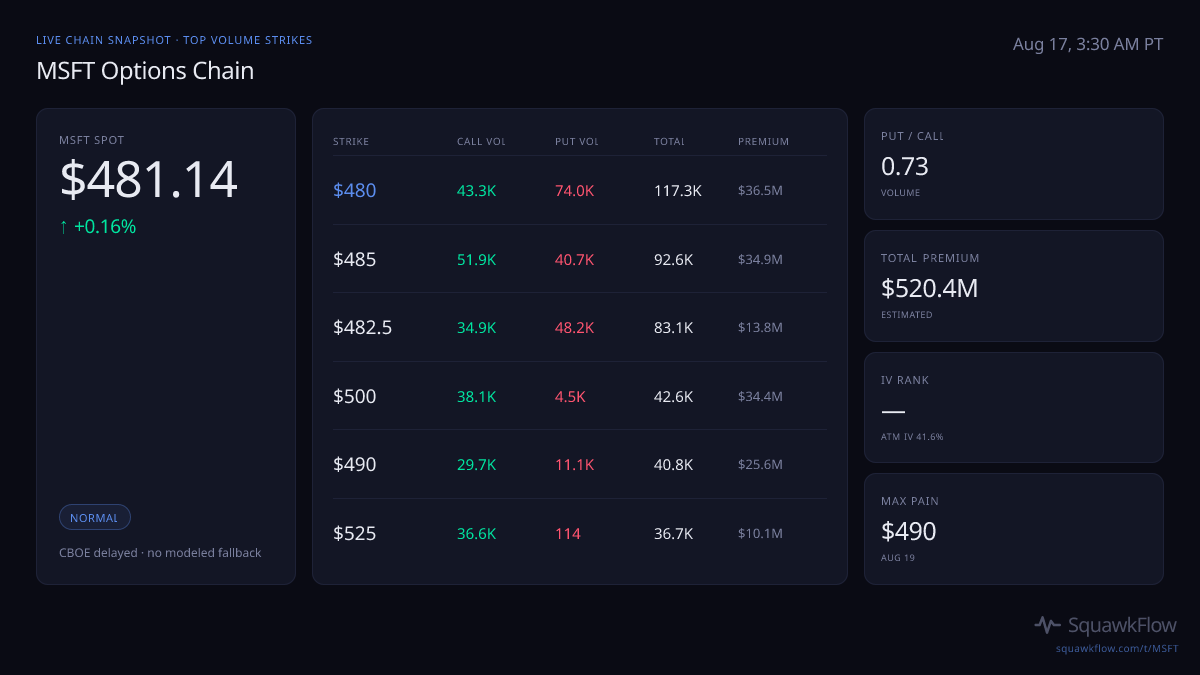Select the NORMAL status badge
Image resolution: width=1200 pixels, height=675 pixels.
pos(95,517)
